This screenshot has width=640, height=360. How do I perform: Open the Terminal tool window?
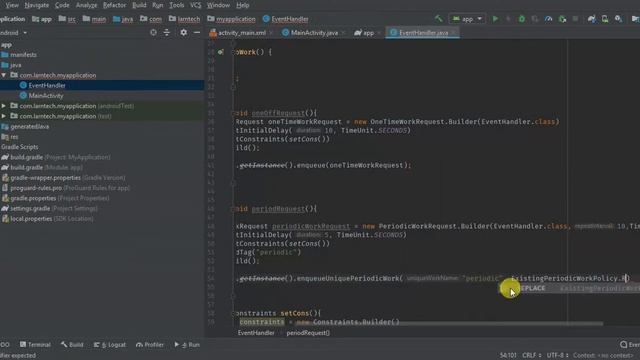pyautogui.click(x=35, y=344)
